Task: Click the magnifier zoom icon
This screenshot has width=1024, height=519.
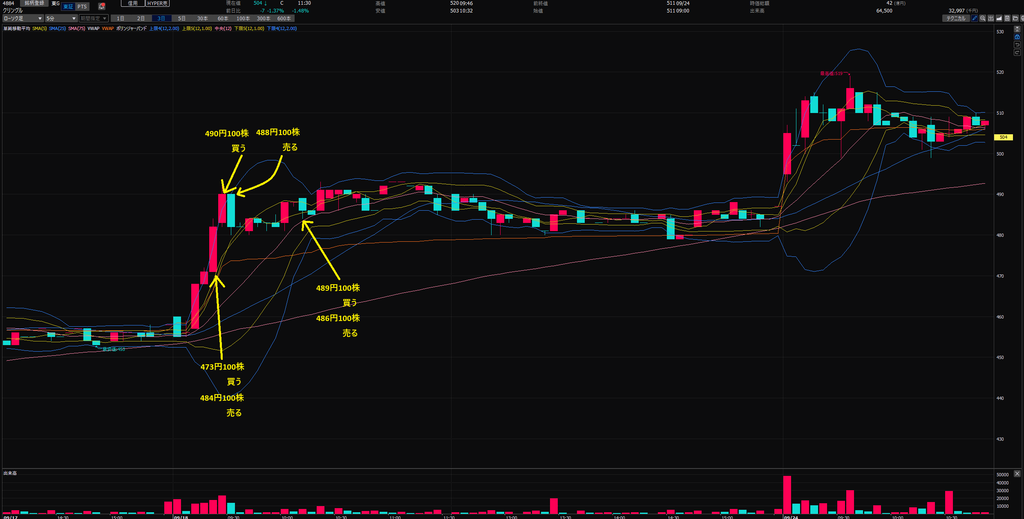Action: tap(982, 18)
